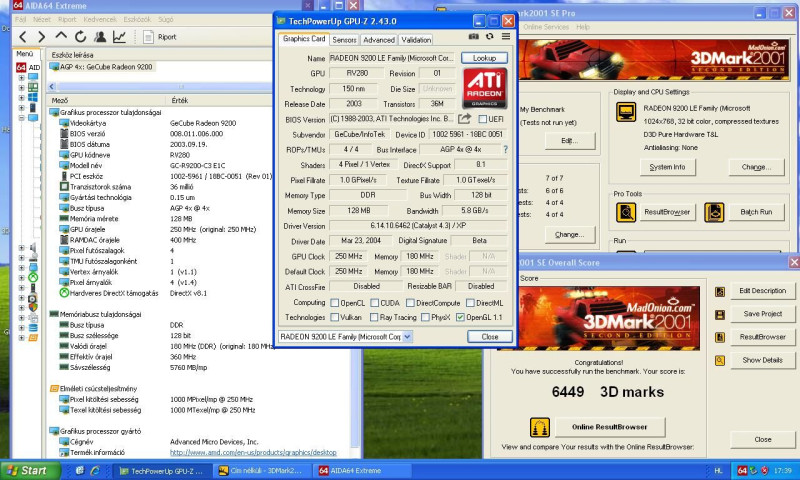Click the Pro Tools ResultBrowser magnifier icon

pos(626,212)
